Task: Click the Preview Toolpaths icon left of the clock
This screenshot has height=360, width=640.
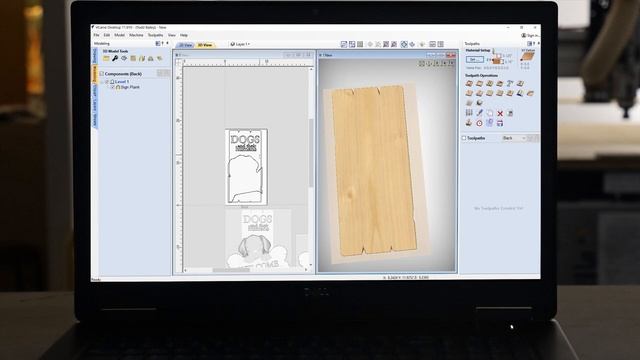Action: point(469,123)
